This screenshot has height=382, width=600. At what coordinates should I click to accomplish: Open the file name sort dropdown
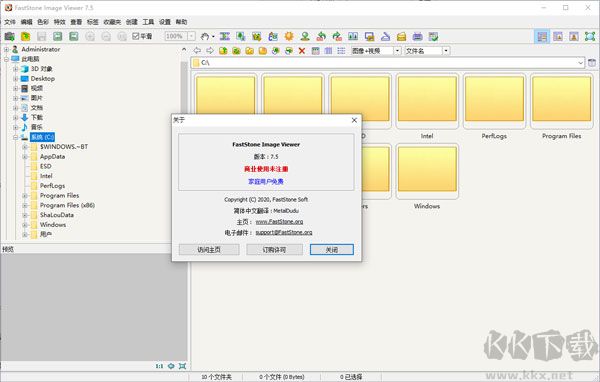tap(446, 51)
